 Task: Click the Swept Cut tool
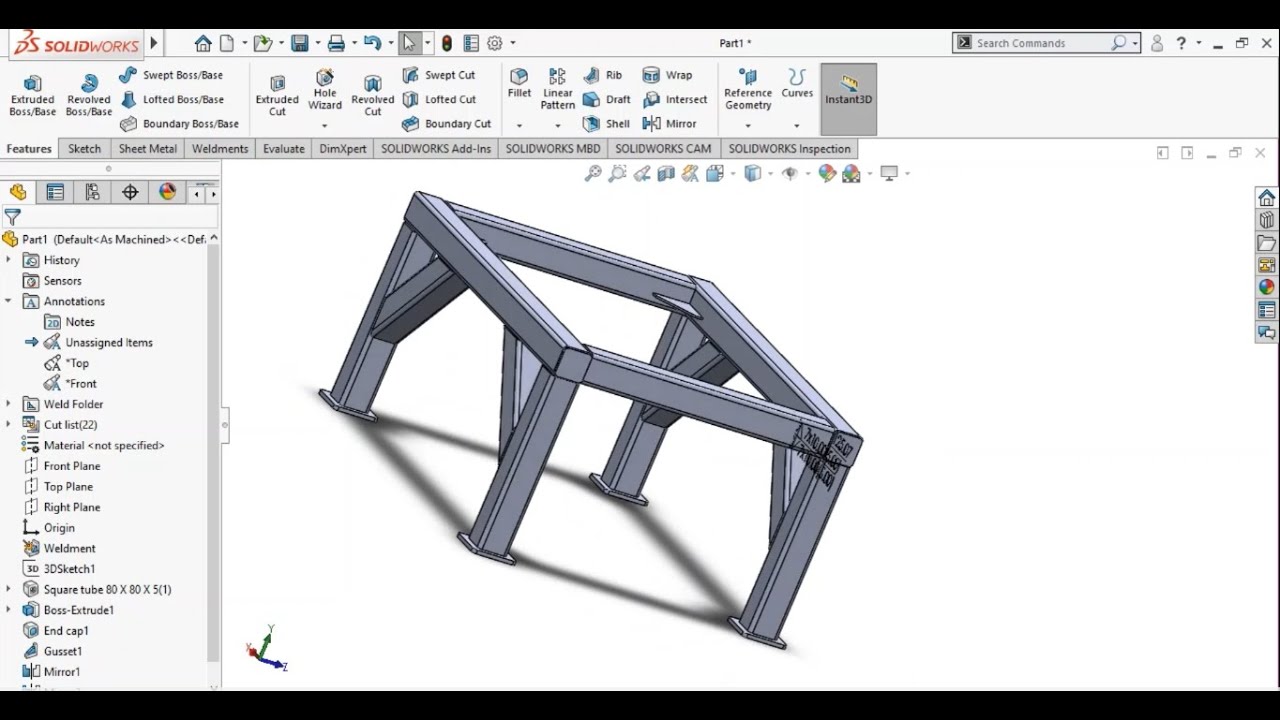coord(438,75)
